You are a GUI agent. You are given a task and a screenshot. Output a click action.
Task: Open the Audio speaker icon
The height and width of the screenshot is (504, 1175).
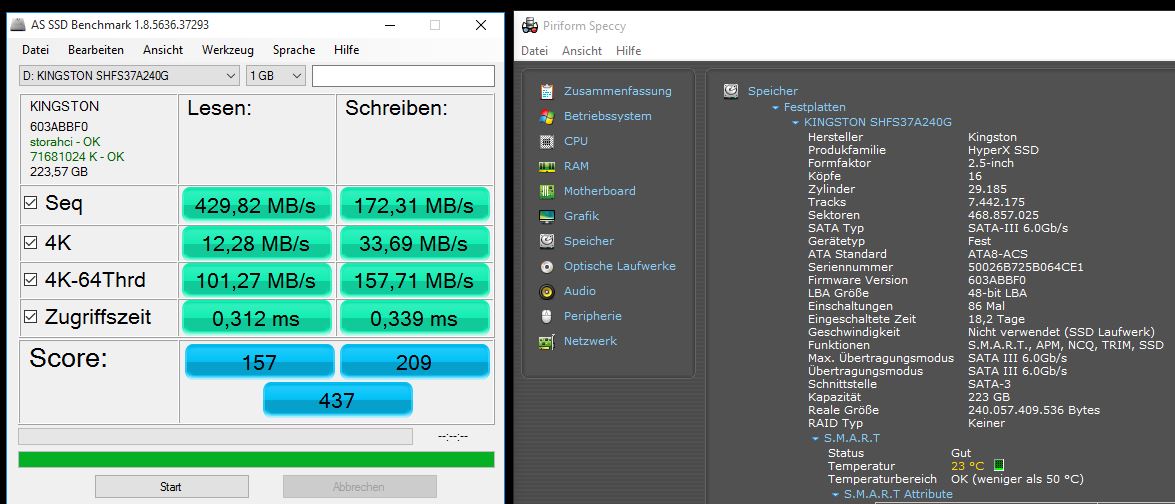tap(547, 291)
